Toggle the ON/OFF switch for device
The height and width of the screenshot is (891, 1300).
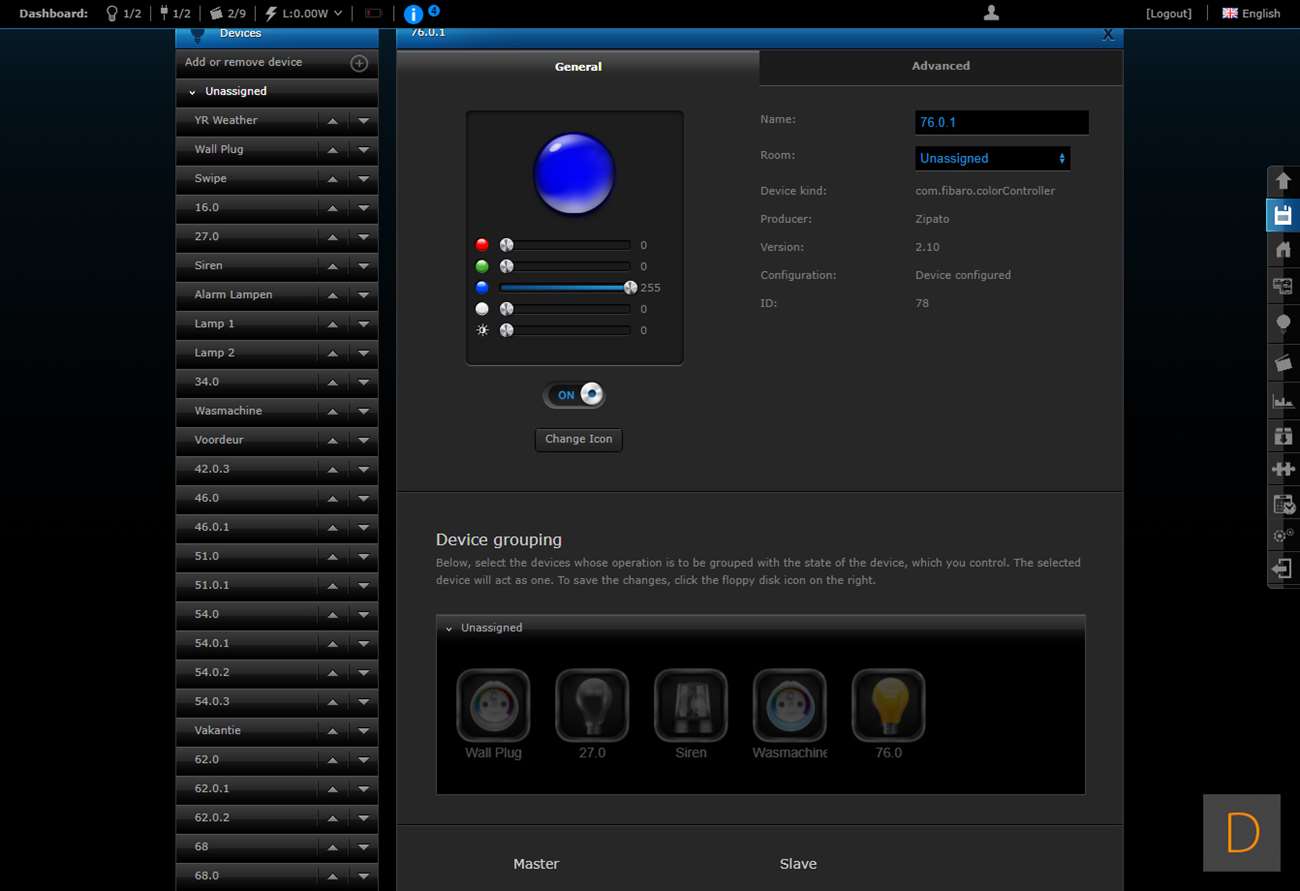[575, 395]
